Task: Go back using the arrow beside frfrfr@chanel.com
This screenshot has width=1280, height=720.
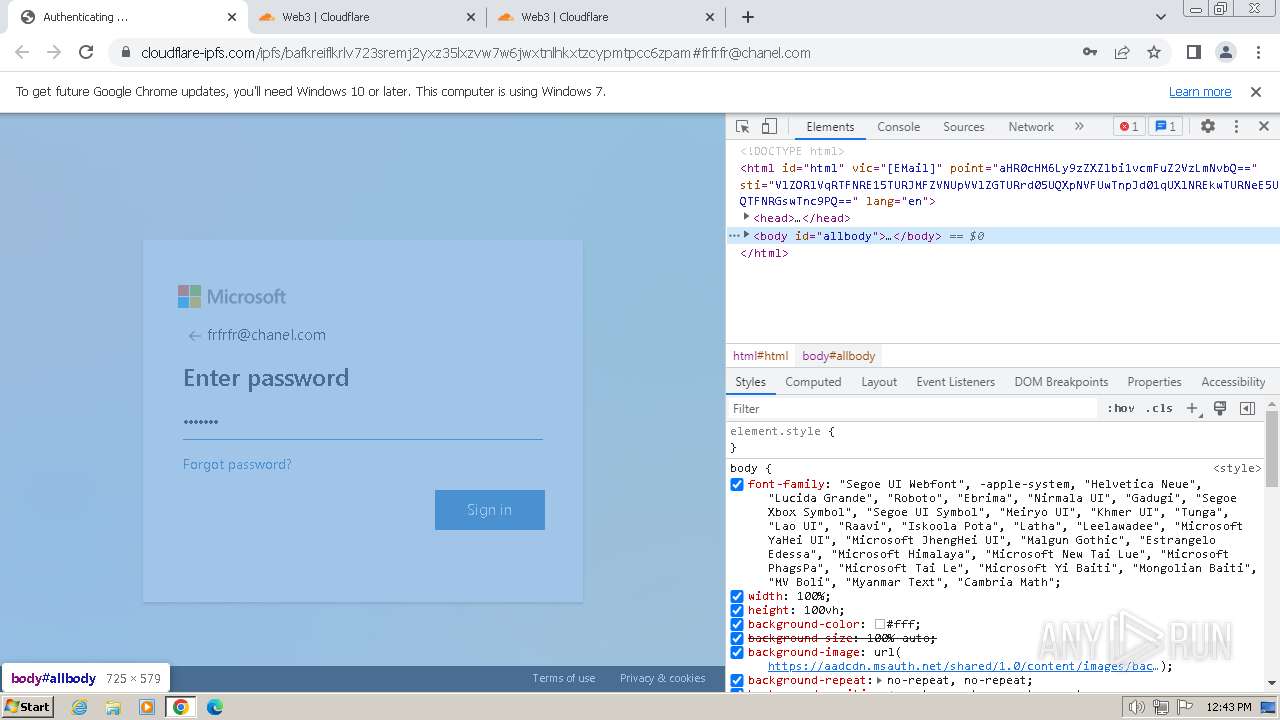Action: point(194,336)
